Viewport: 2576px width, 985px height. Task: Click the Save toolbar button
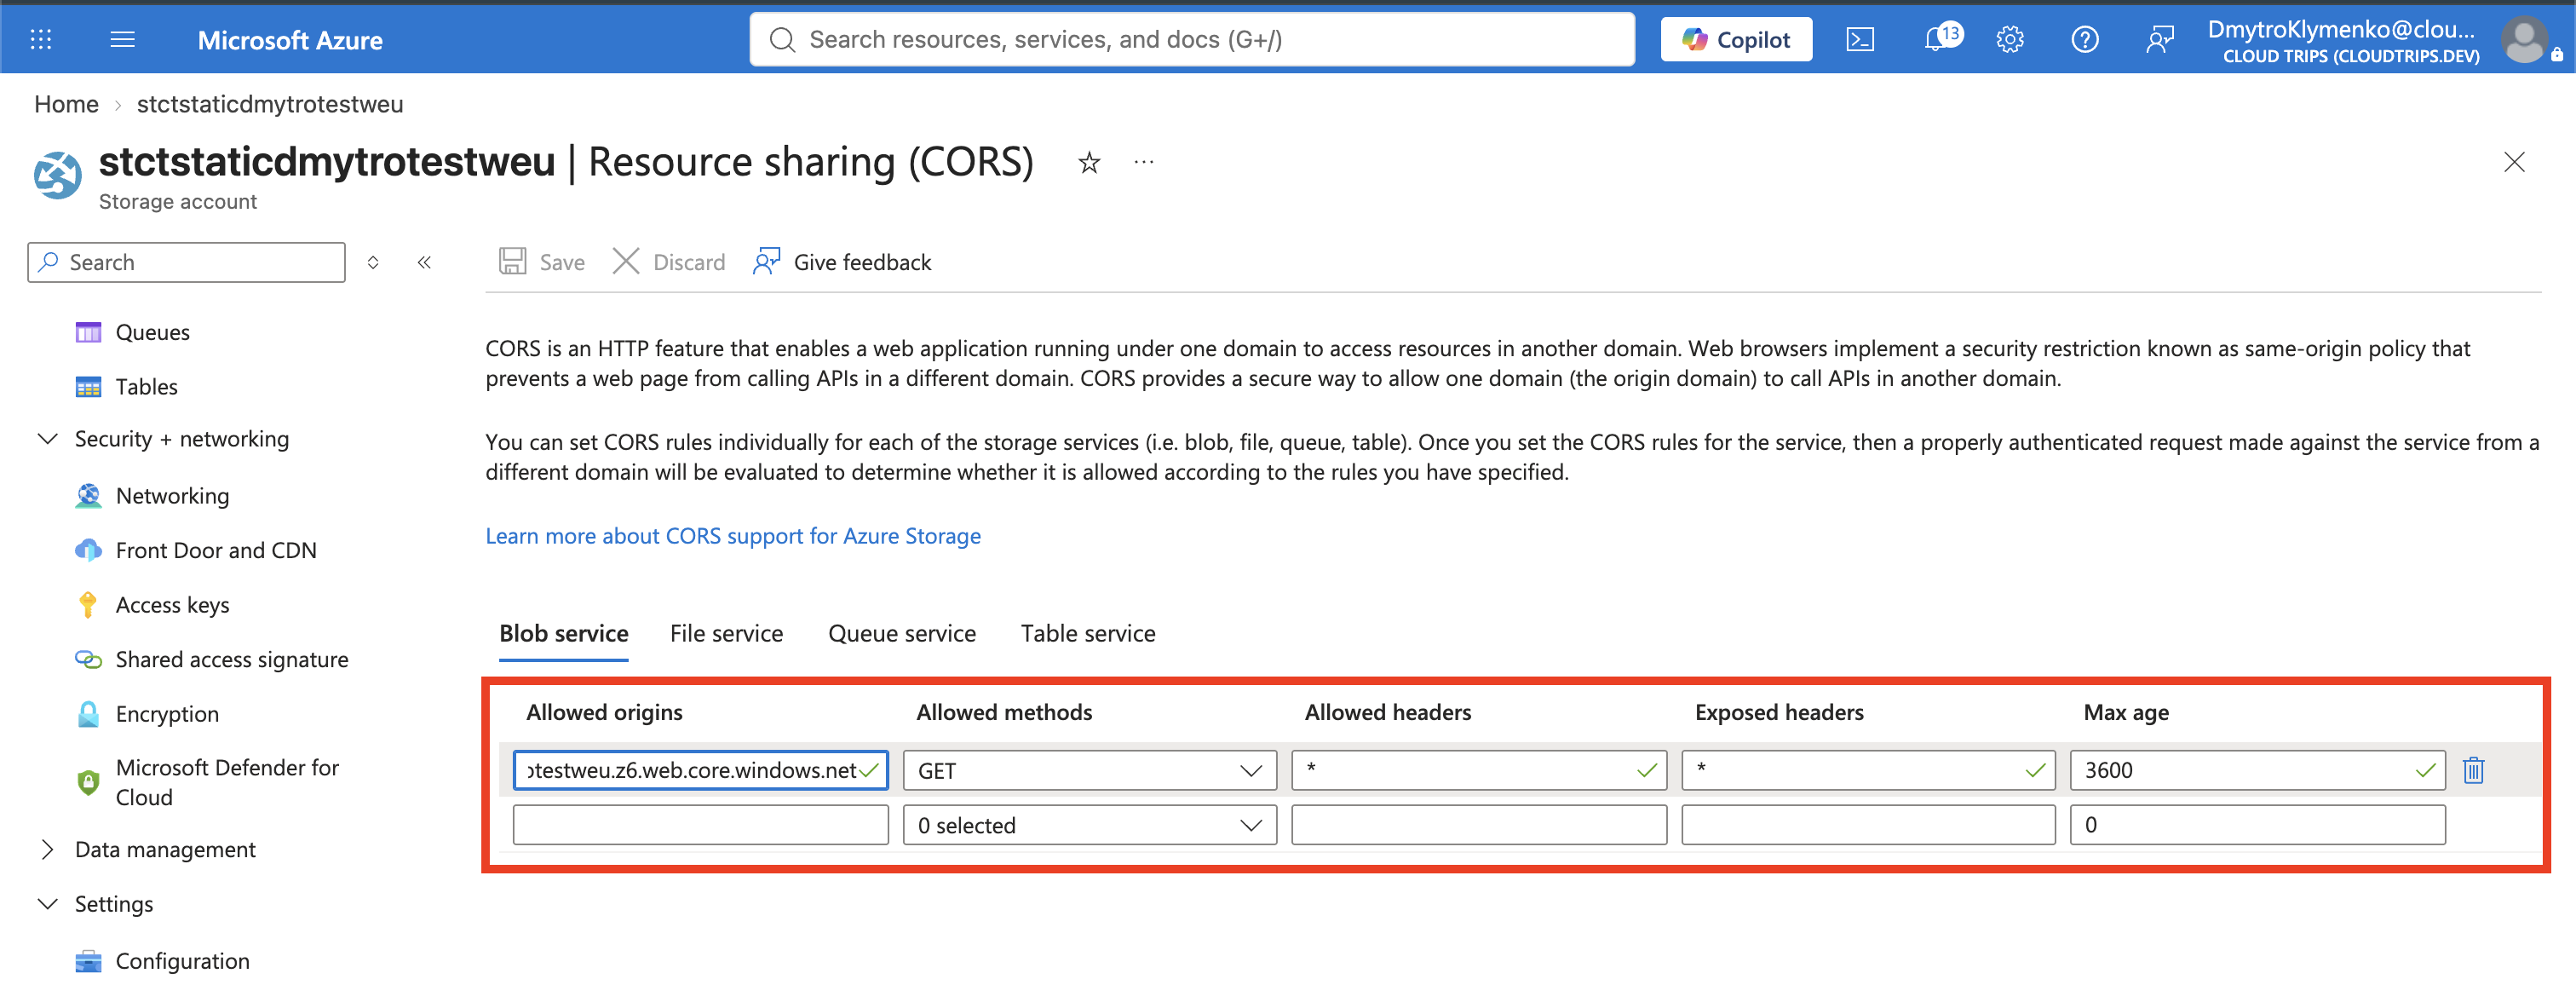[x=542, y=262]
